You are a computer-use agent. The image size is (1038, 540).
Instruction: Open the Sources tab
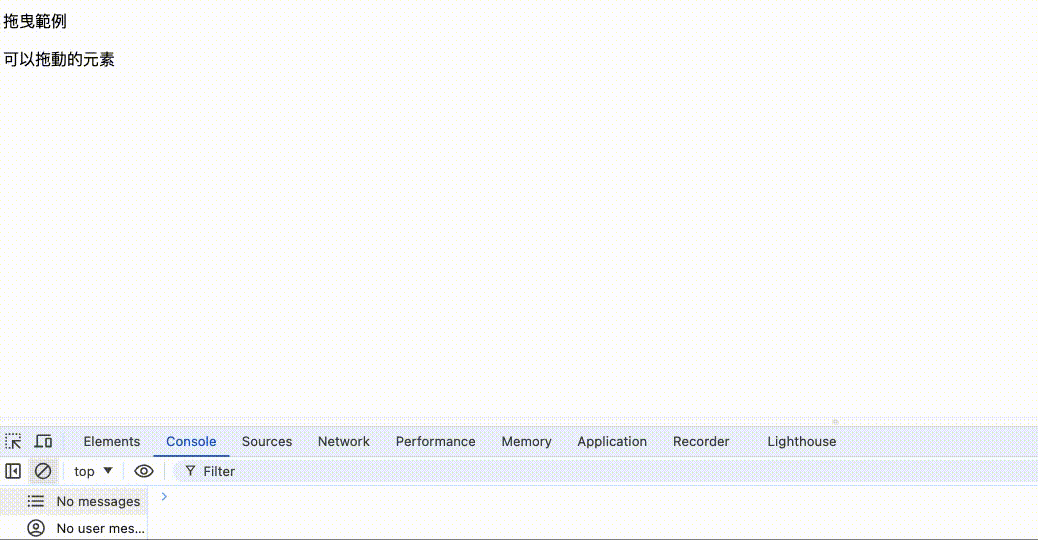pyautogui.click(x=267, y=441)
